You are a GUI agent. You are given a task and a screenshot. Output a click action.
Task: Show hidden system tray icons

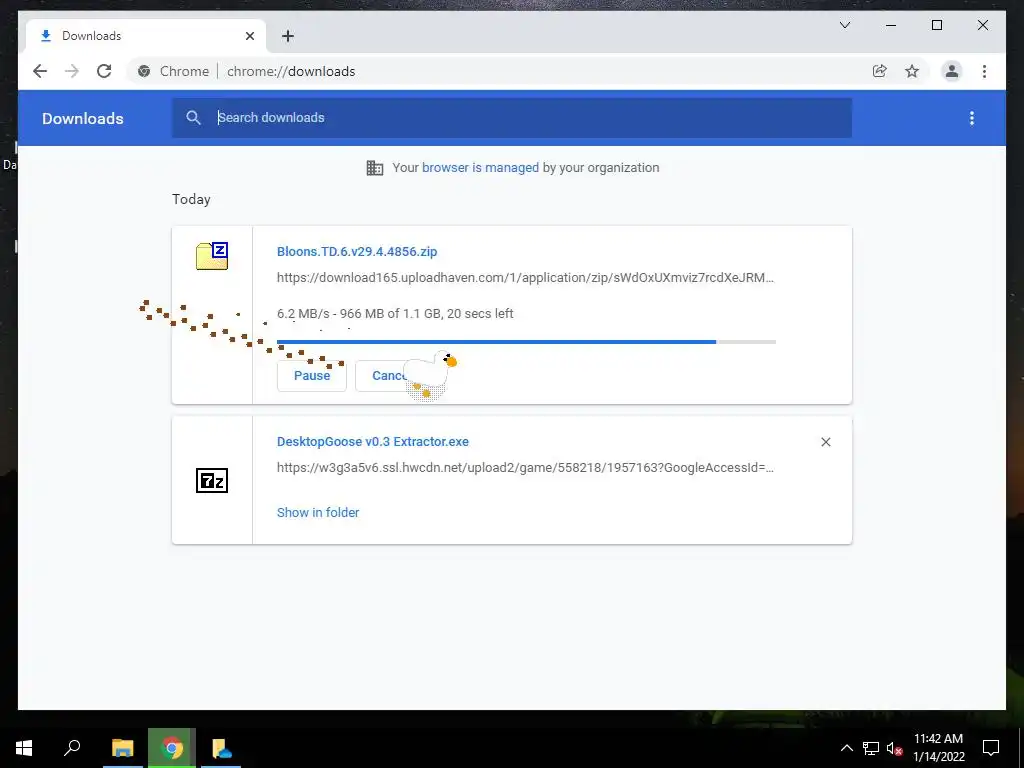(846, 748)
